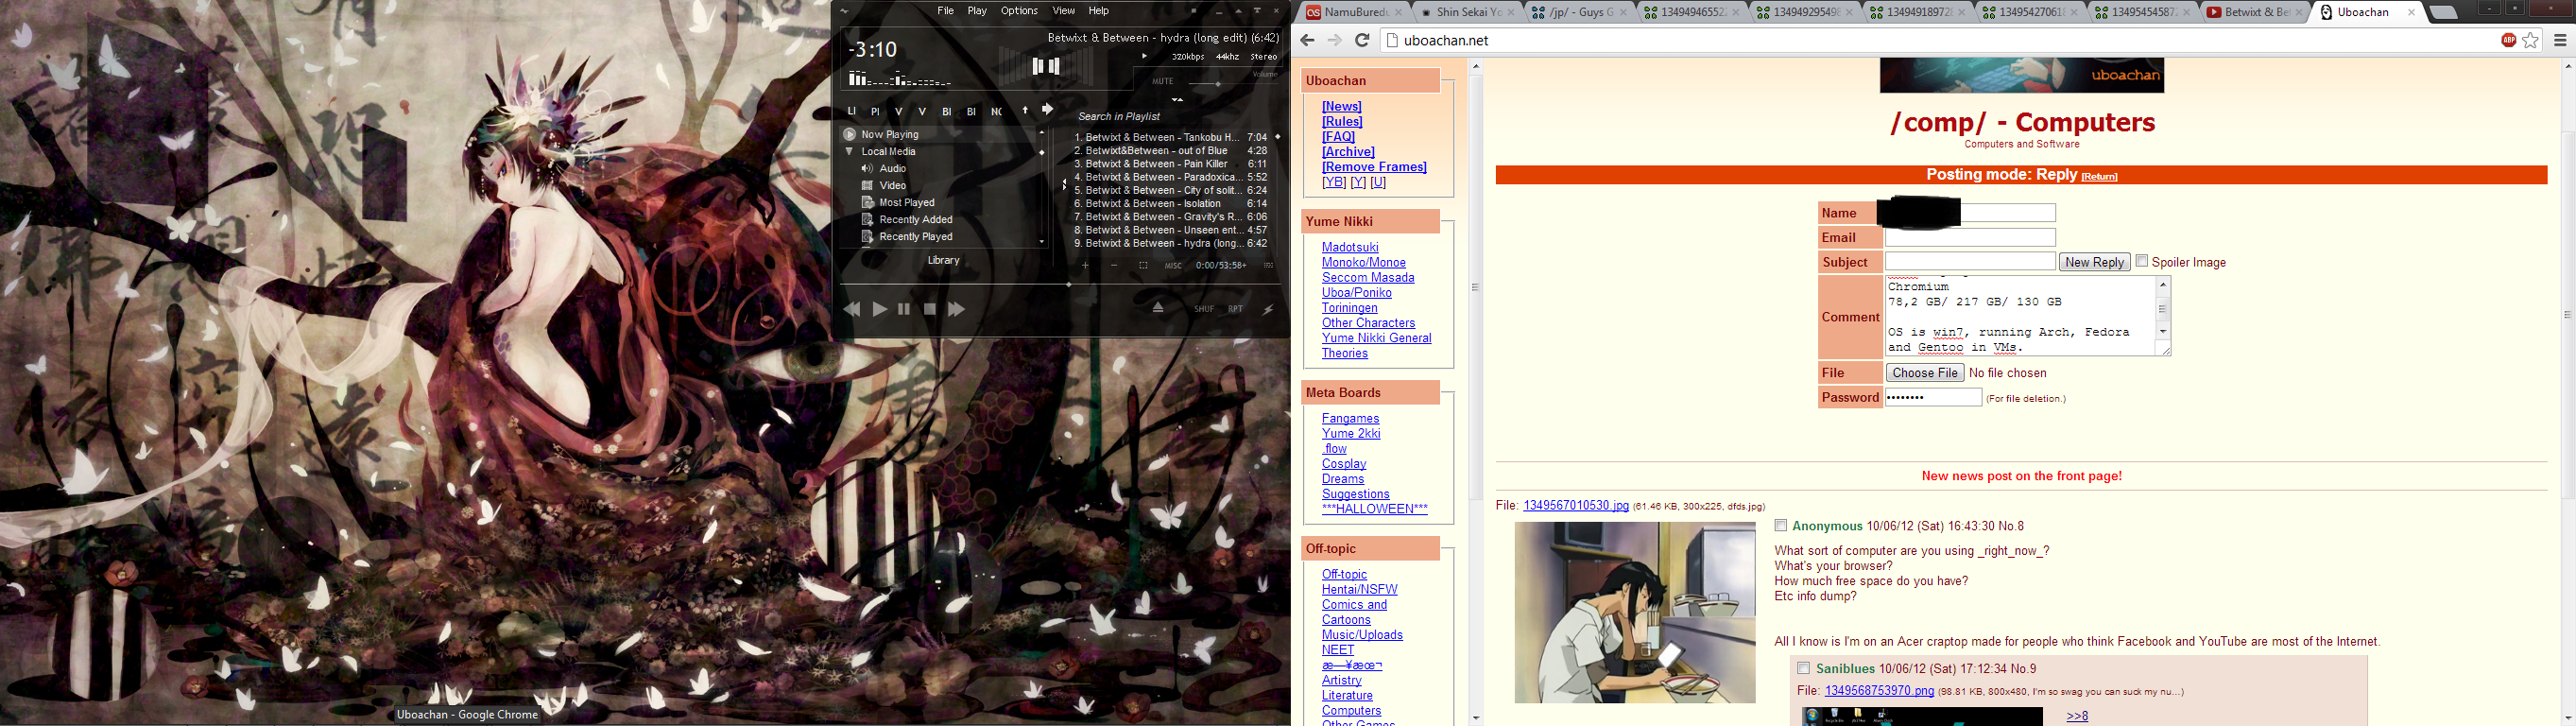Image resolution: width=2576 pixels, height=726 pixels.
Task: Toggle SHUF shuffle mode
Action: tap(1204, 309)
